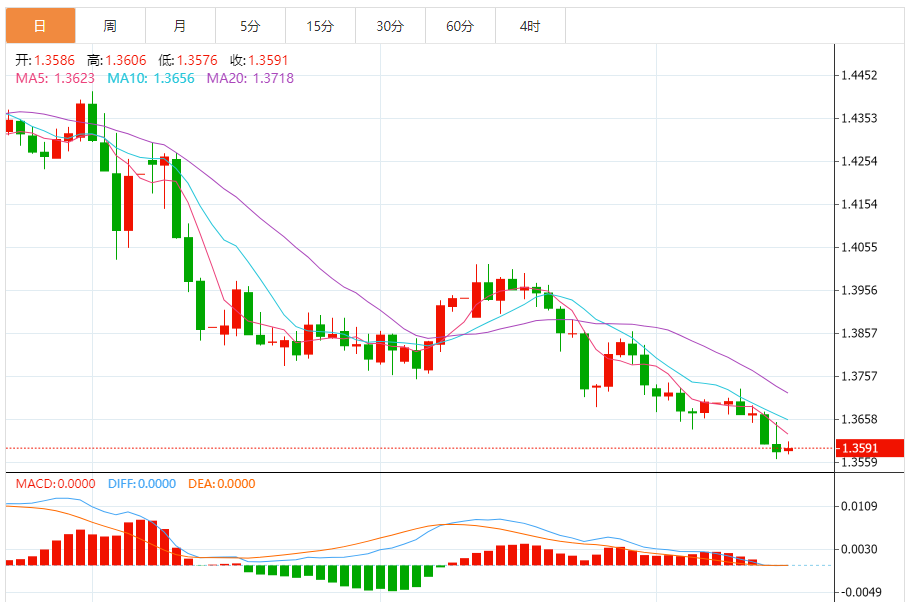908x602 pixels.
Task: Open the 4时 timeframe tab
Action: click(530, 26)
